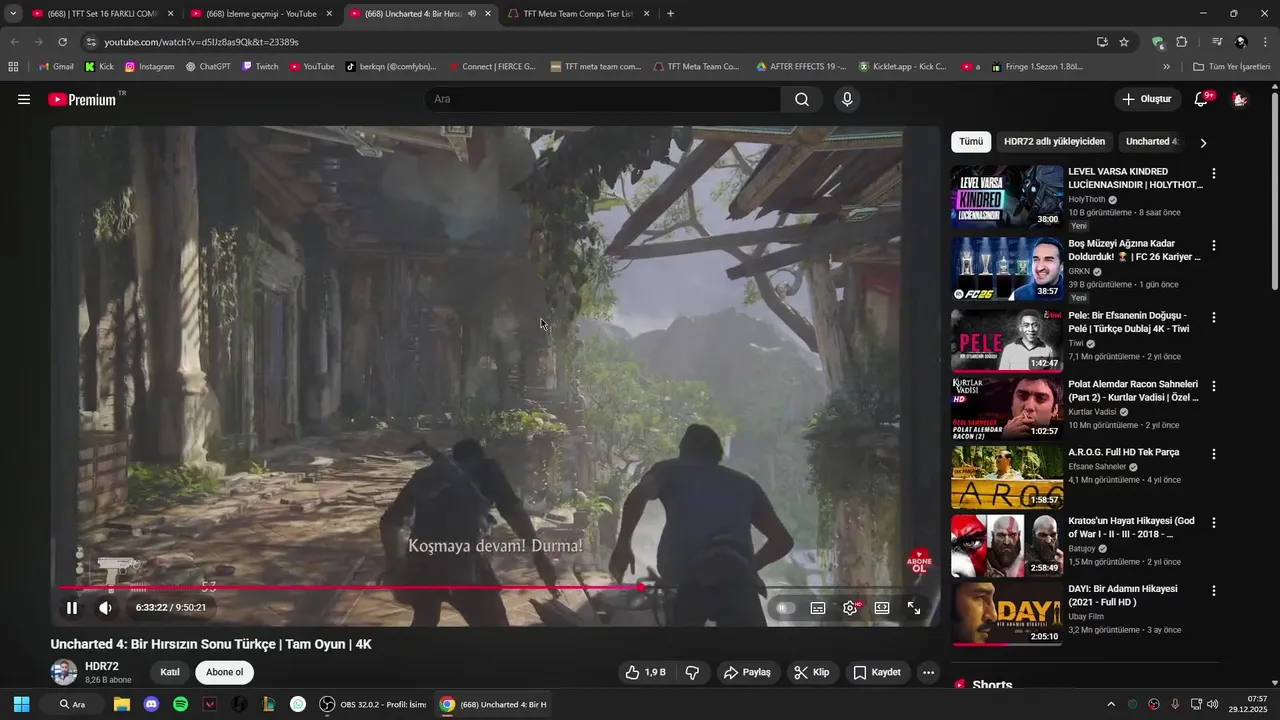1280x720 pixels.
Task: Dislike the video with thumbs down
Action: (692, 672)
